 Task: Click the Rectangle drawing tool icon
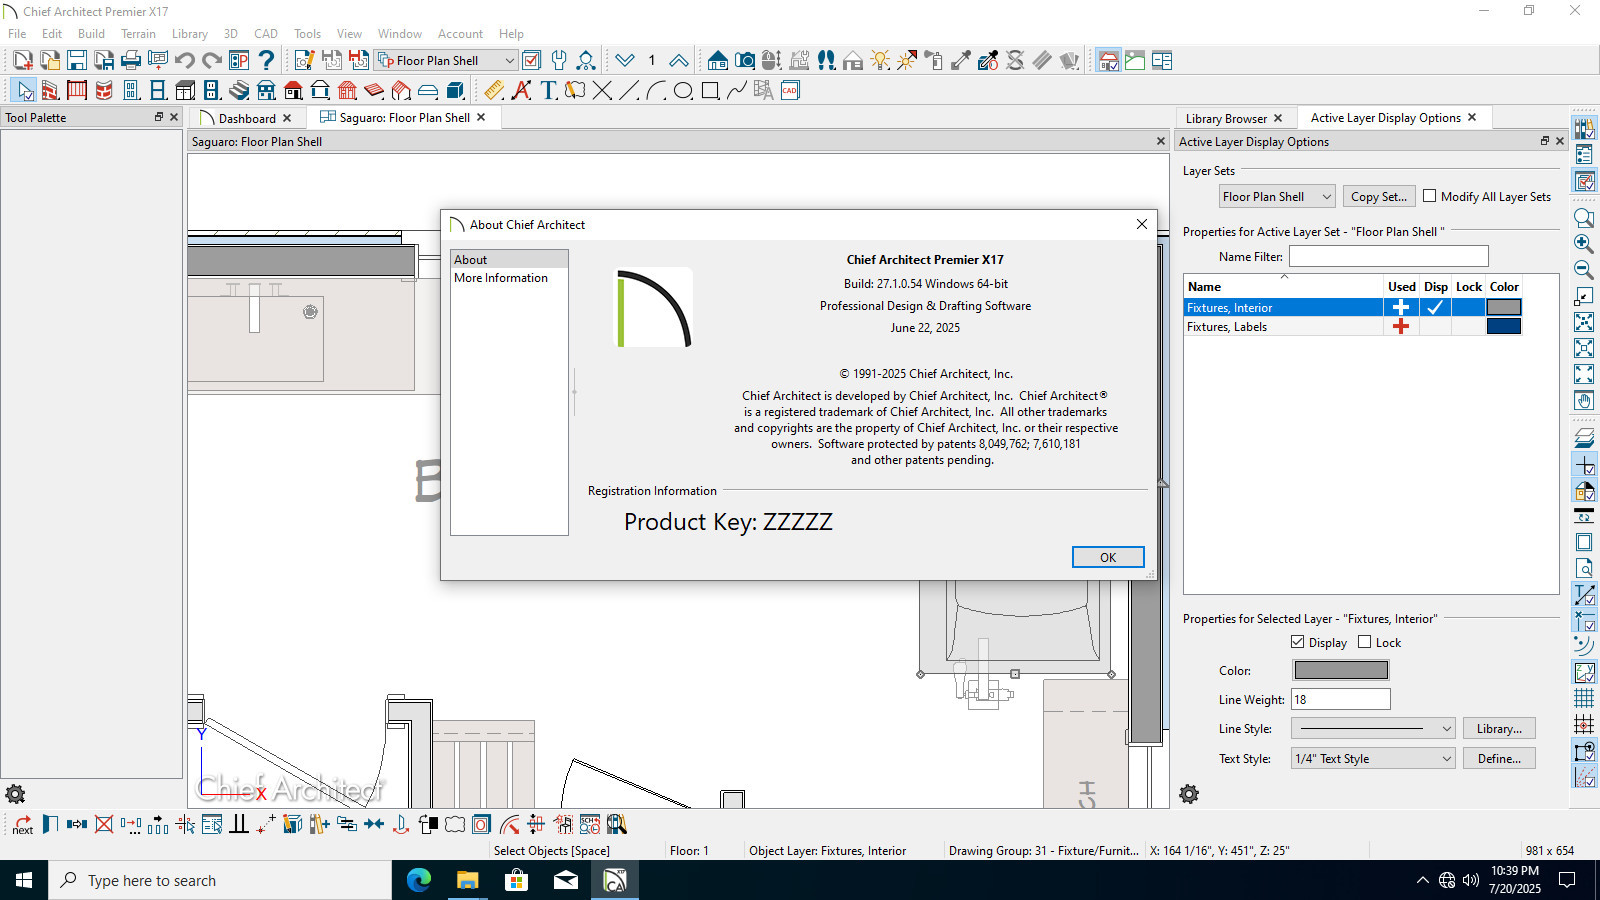point(710,90)
